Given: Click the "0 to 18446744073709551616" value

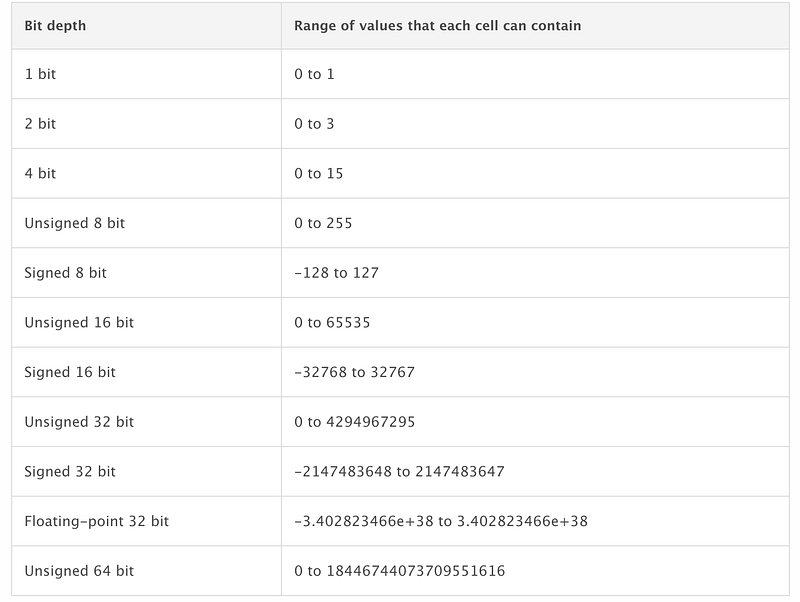Looking at the screenshot, I should coord(399,571).
